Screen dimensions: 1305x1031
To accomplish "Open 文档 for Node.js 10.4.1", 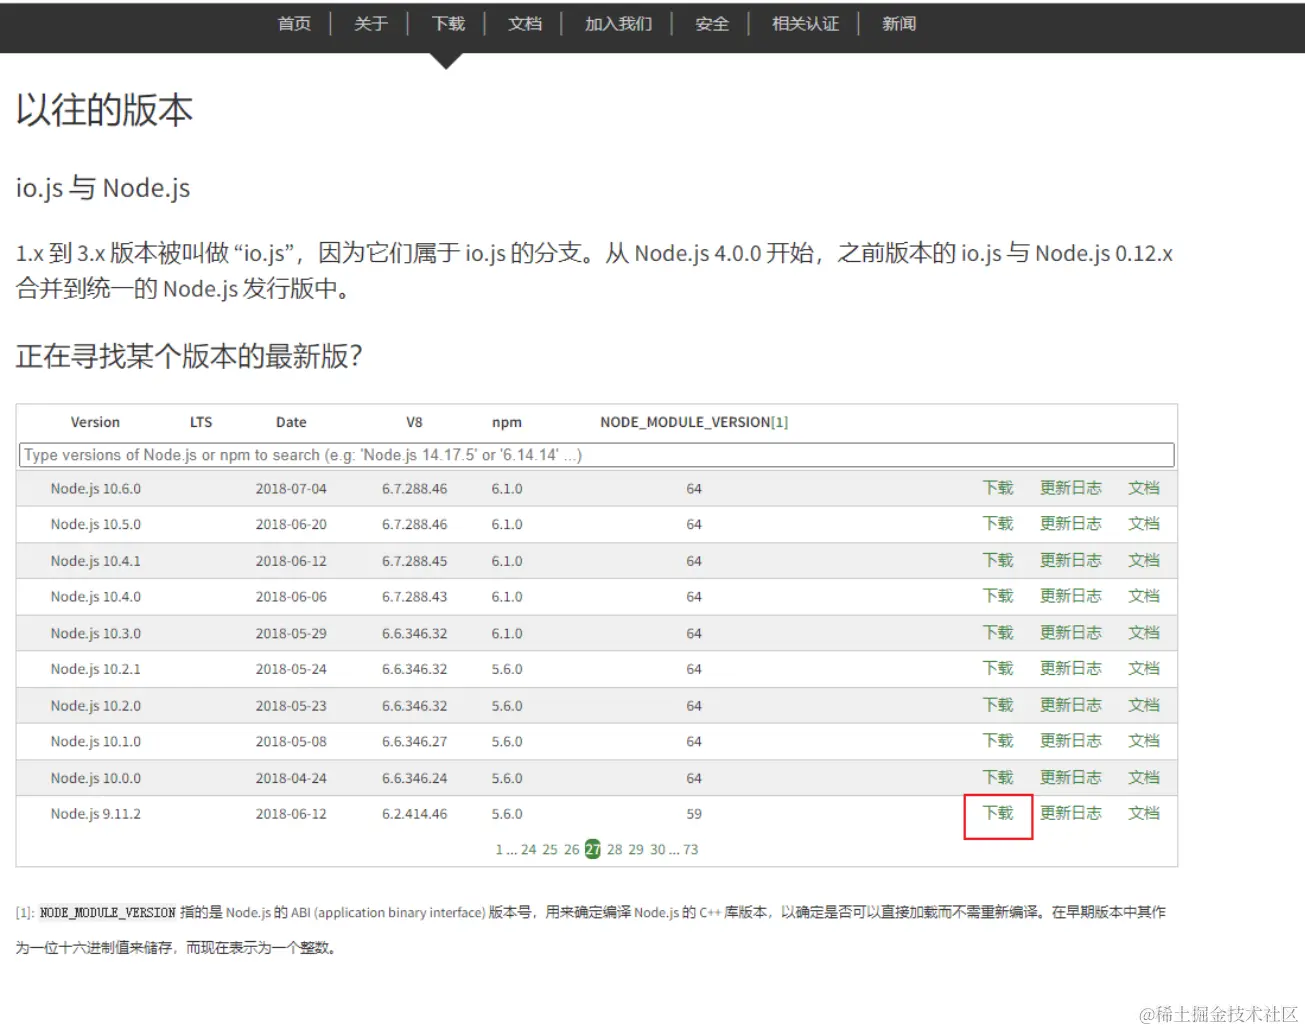I will tap(1144, 560).
